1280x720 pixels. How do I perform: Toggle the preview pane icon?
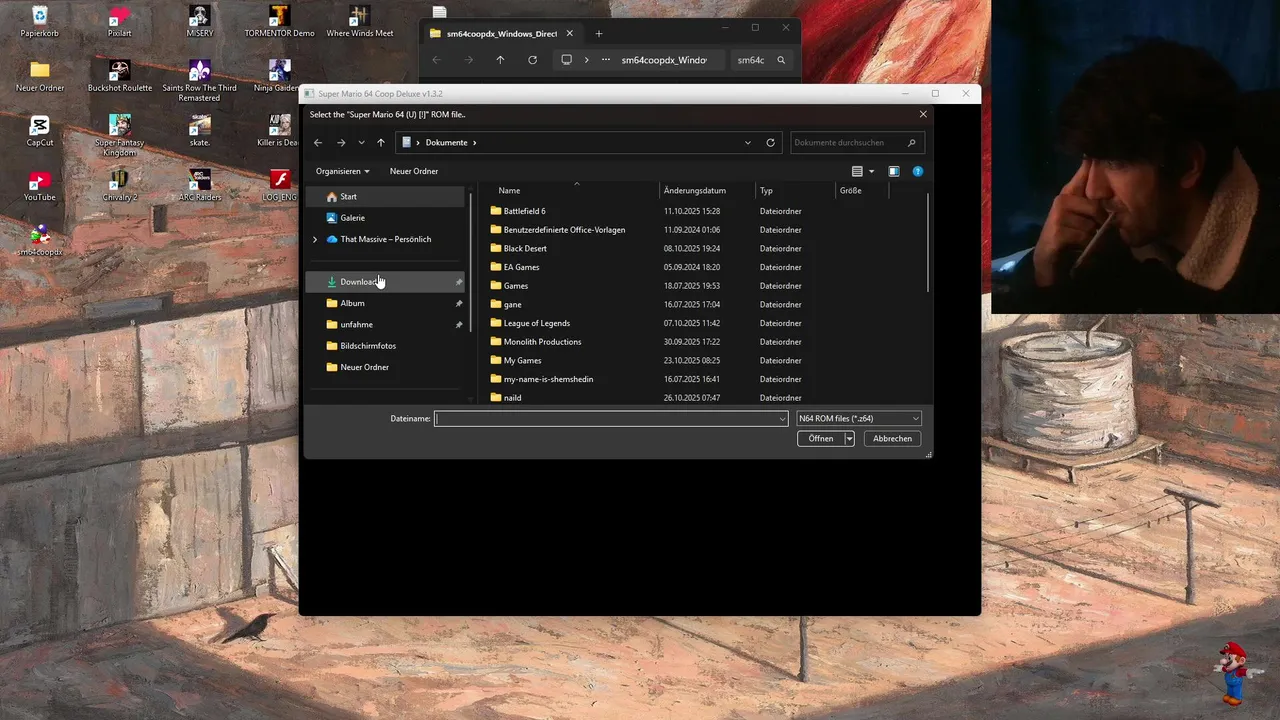tap(894, 172)
